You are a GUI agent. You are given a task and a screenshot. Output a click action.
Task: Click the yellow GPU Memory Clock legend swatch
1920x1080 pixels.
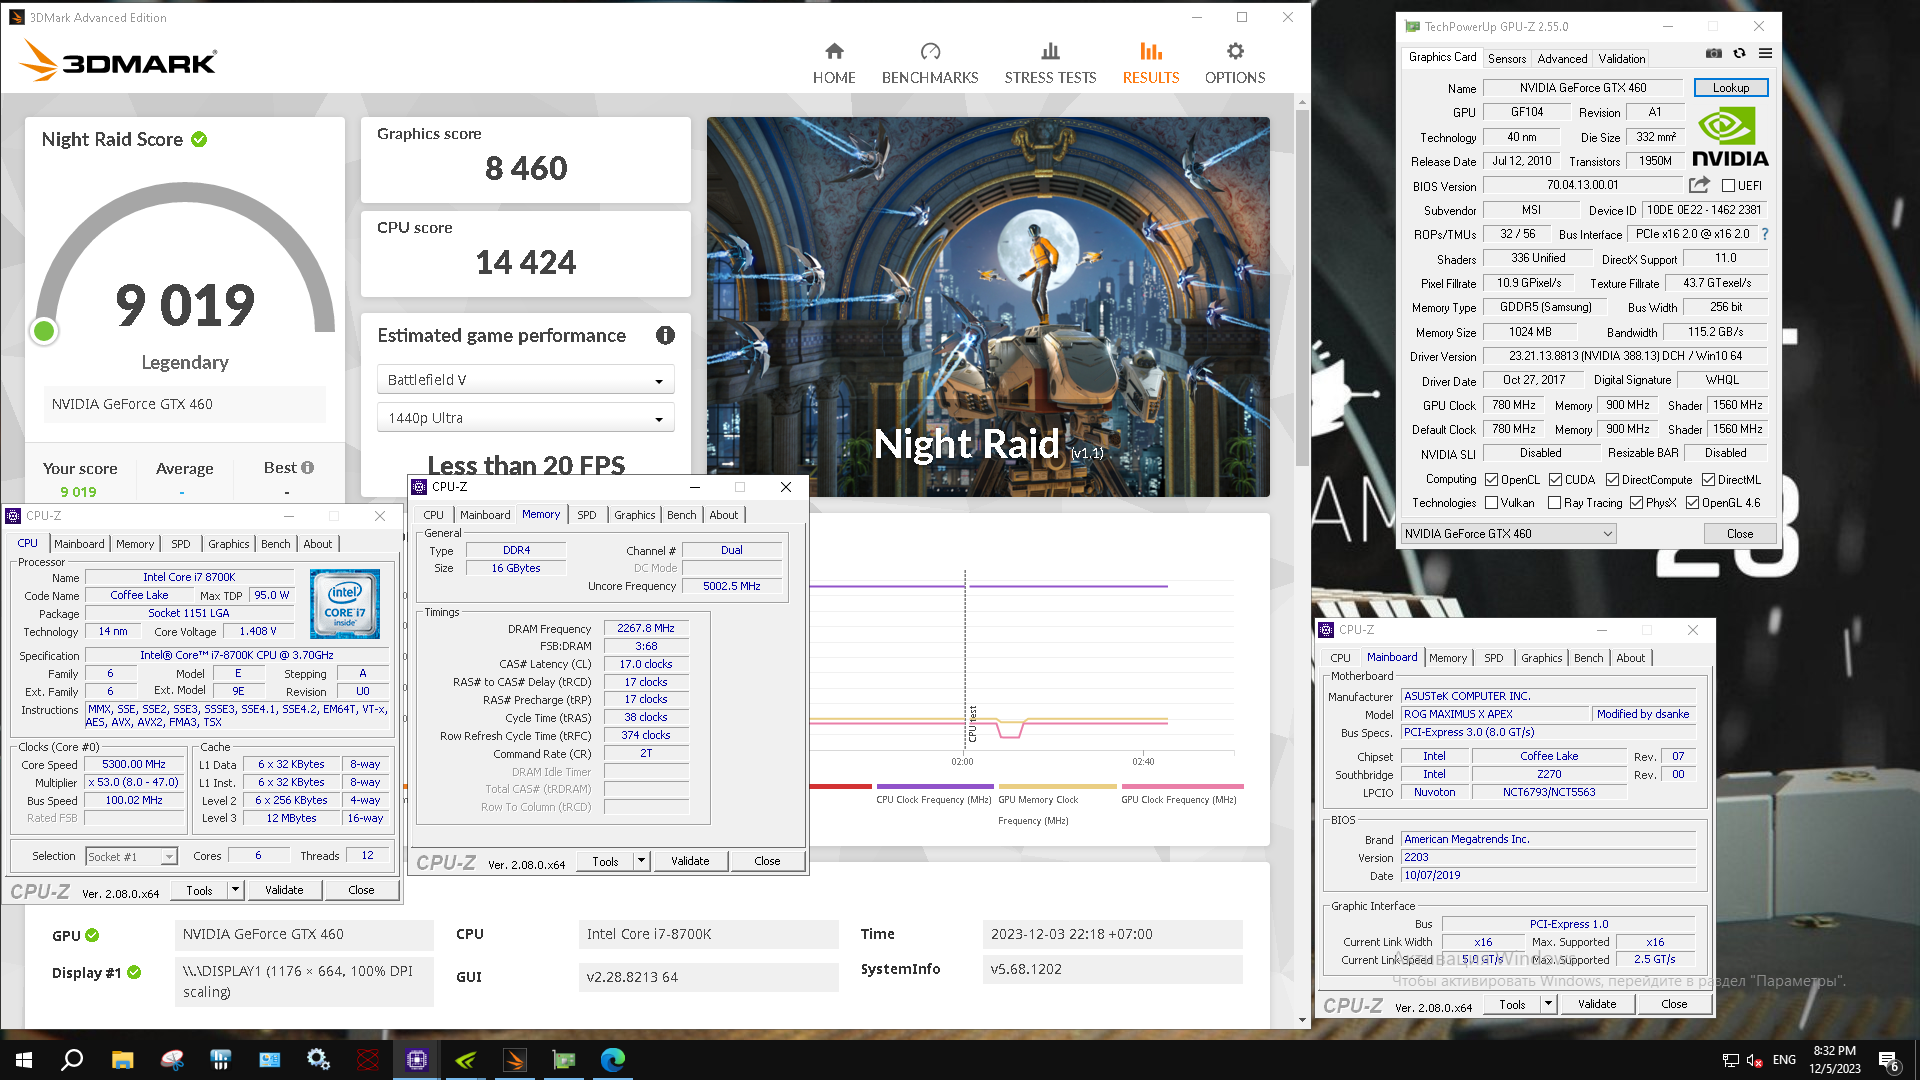(1057, 786)
